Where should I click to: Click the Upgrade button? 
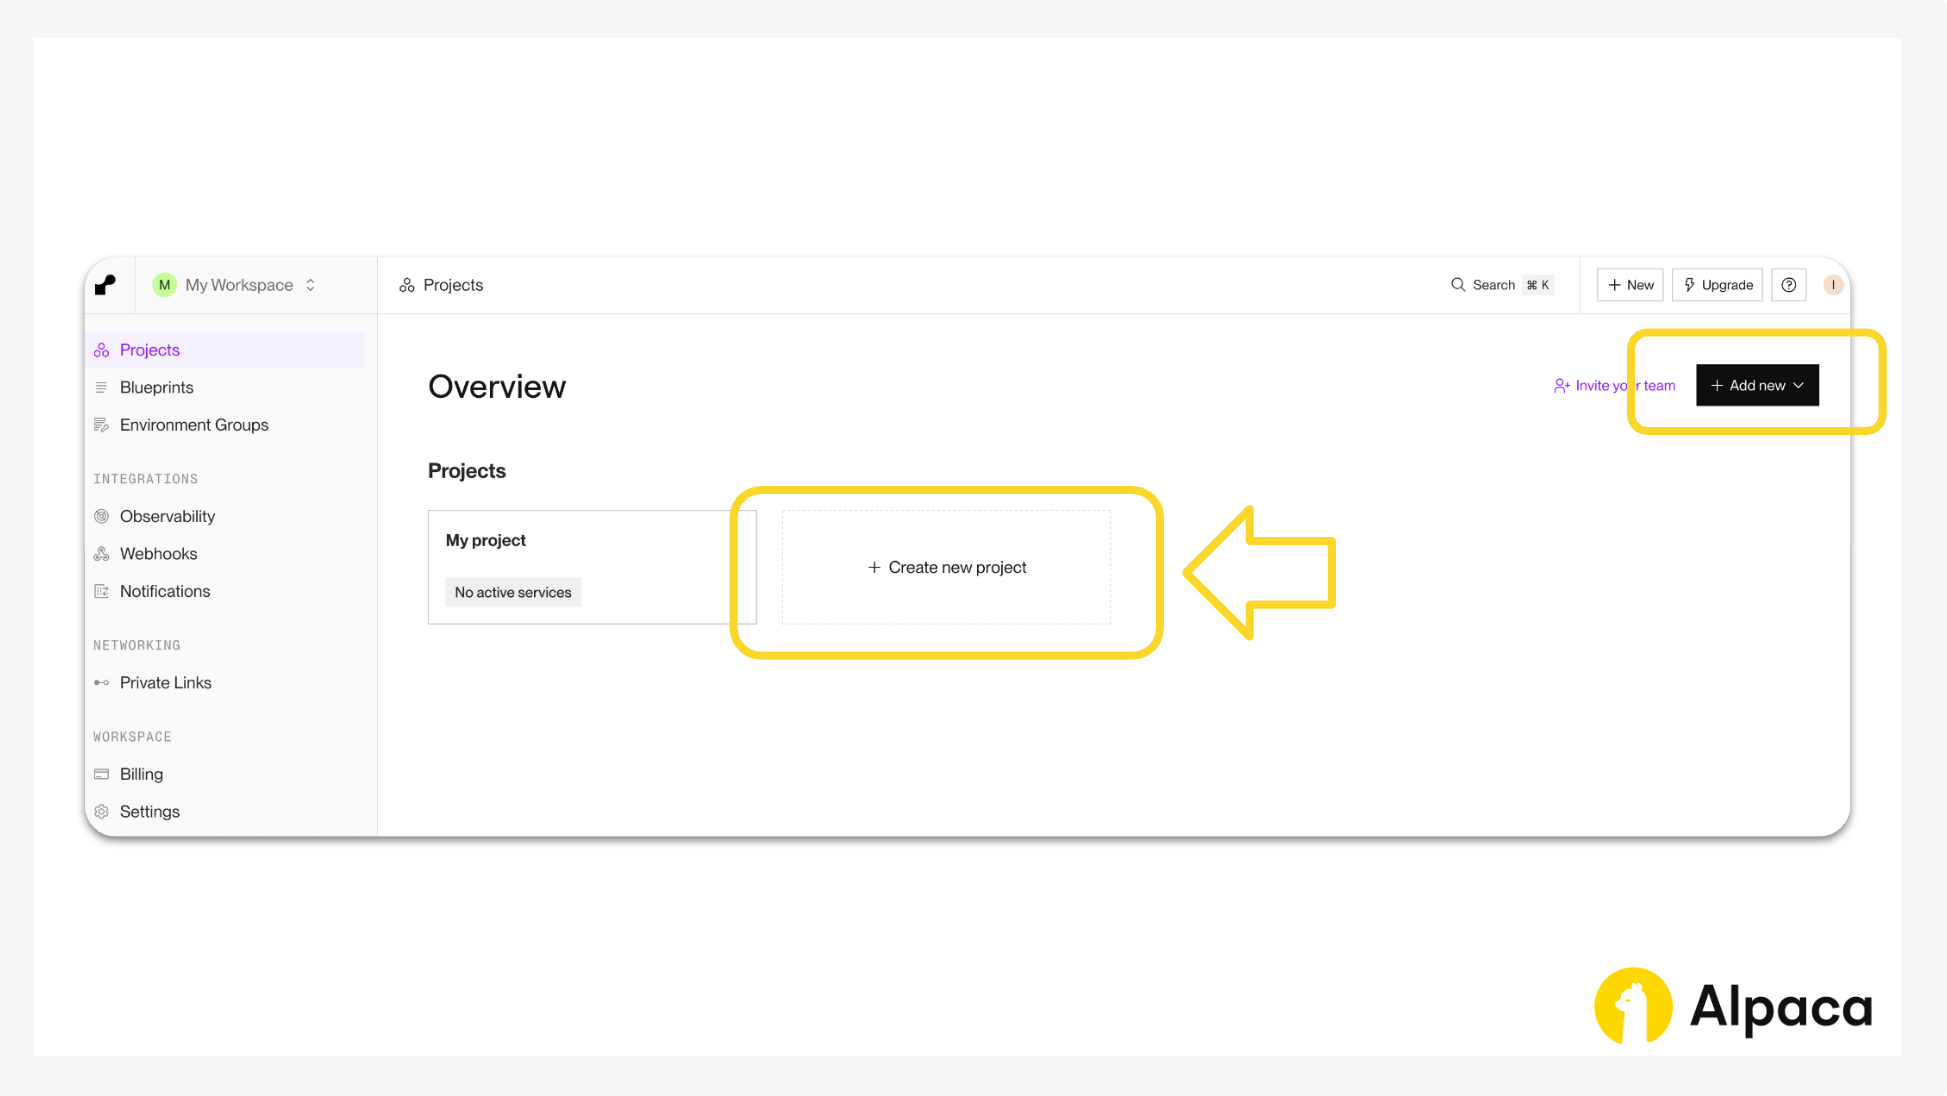coord(1717,285)
